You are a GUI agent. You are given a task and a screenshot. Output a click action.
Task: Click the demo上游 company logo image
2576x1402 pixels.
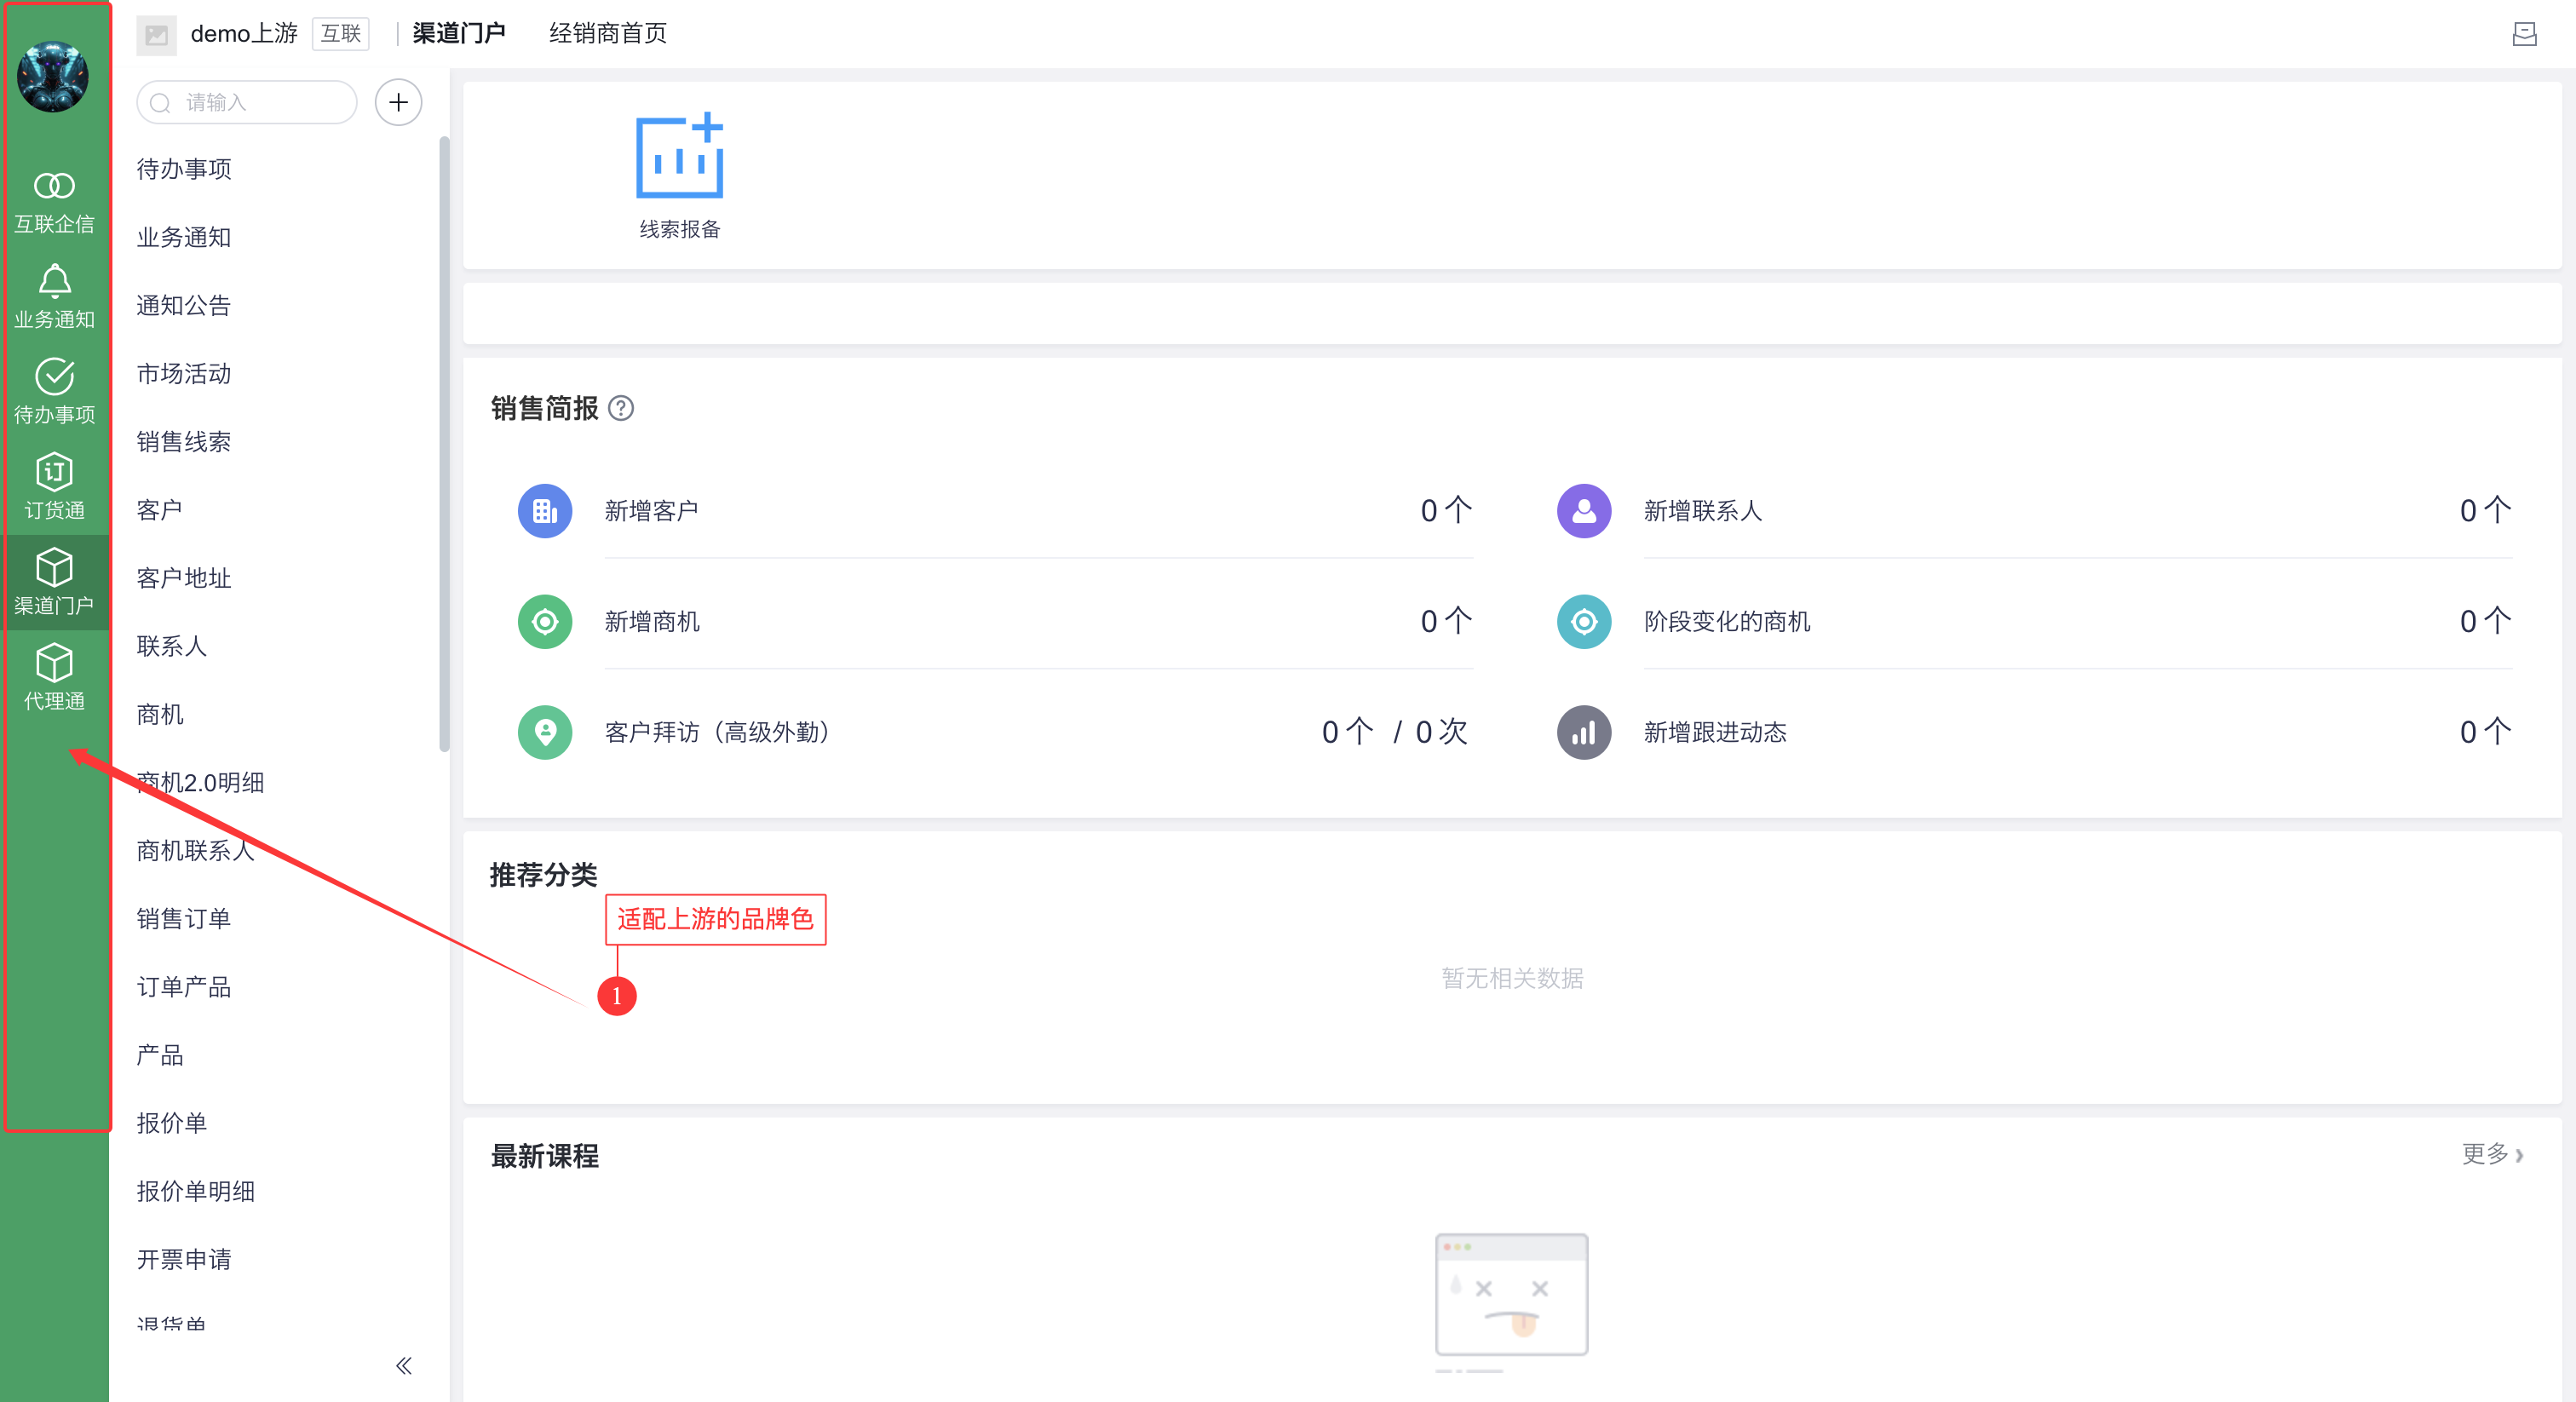click(x=156, y=35)
